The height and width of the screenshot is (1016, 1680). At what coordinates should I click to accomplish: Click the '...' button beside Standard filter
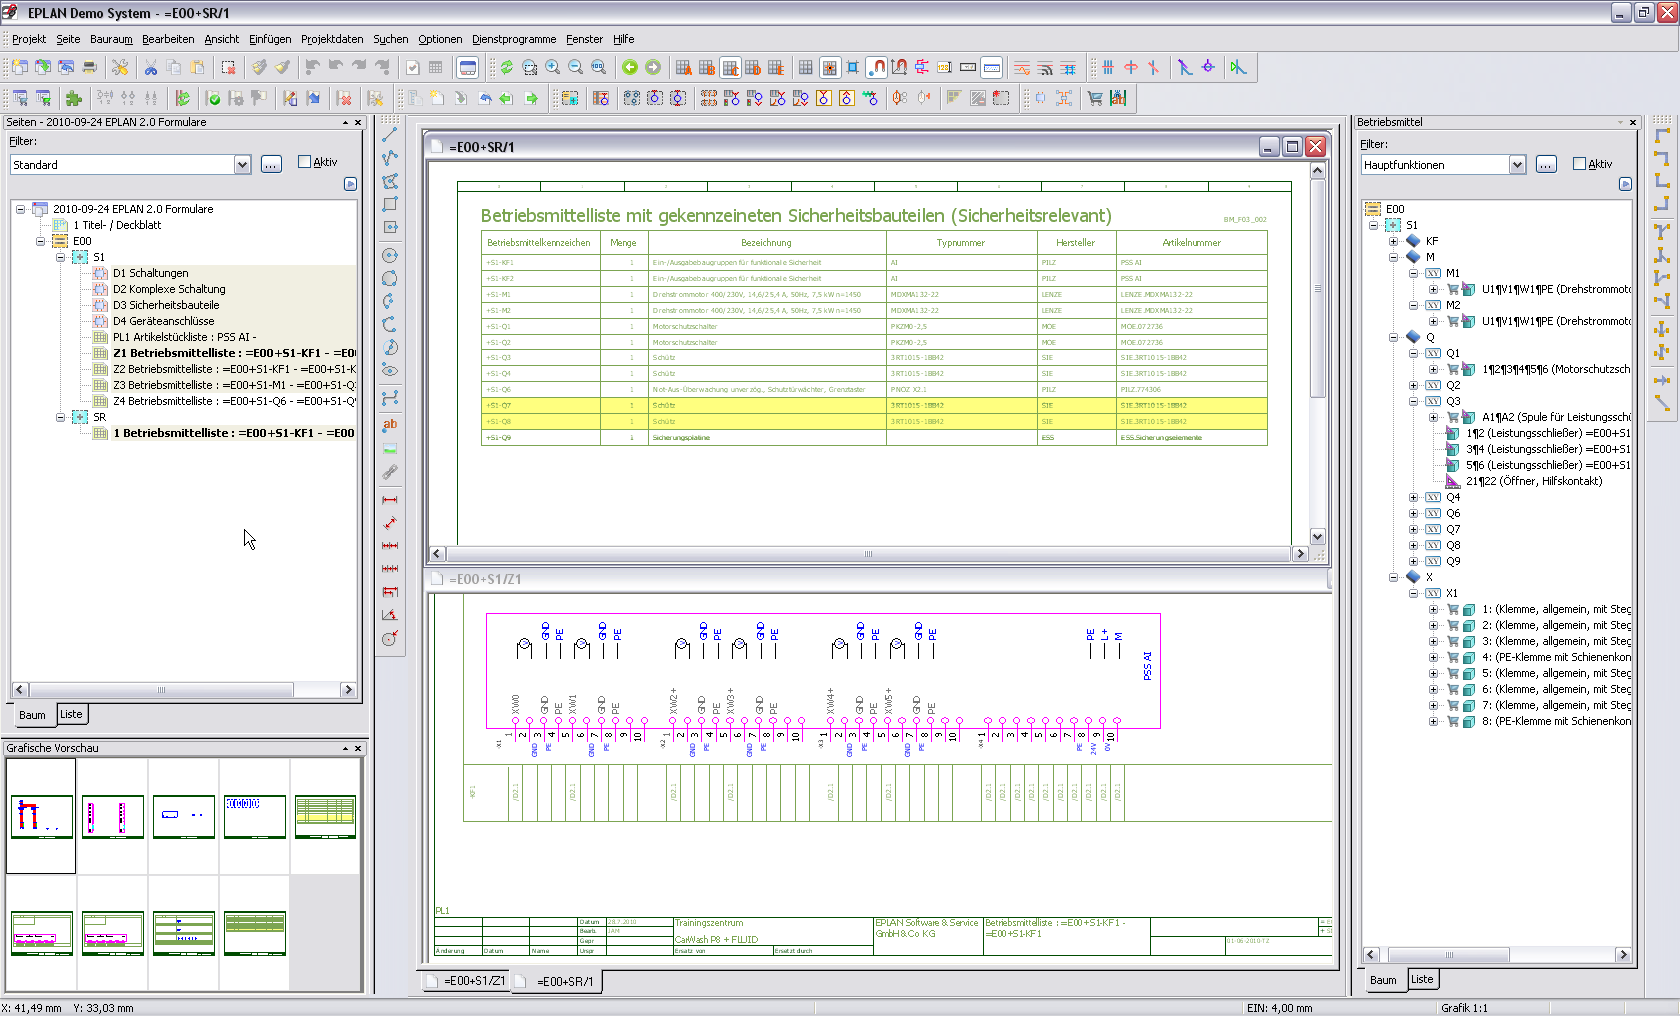[x=271, y=165]
